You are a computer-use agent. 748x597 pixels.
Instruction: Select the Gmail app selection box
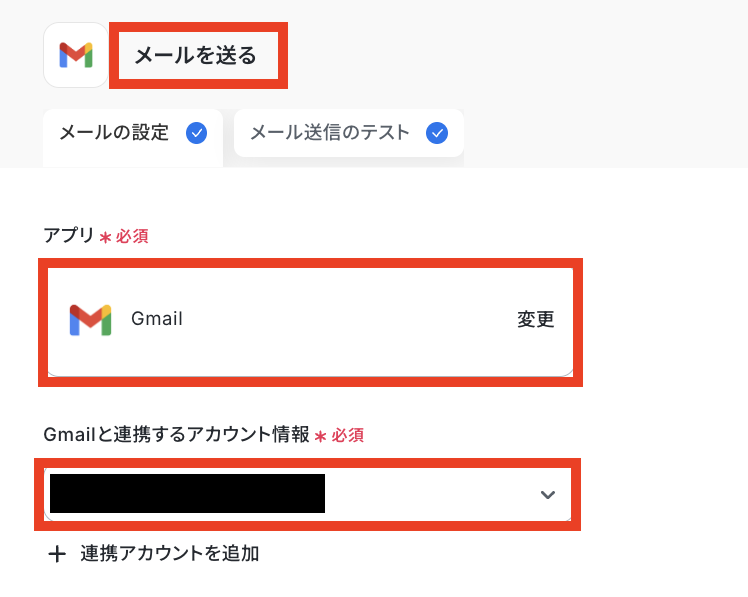click(x=310, y=322)
